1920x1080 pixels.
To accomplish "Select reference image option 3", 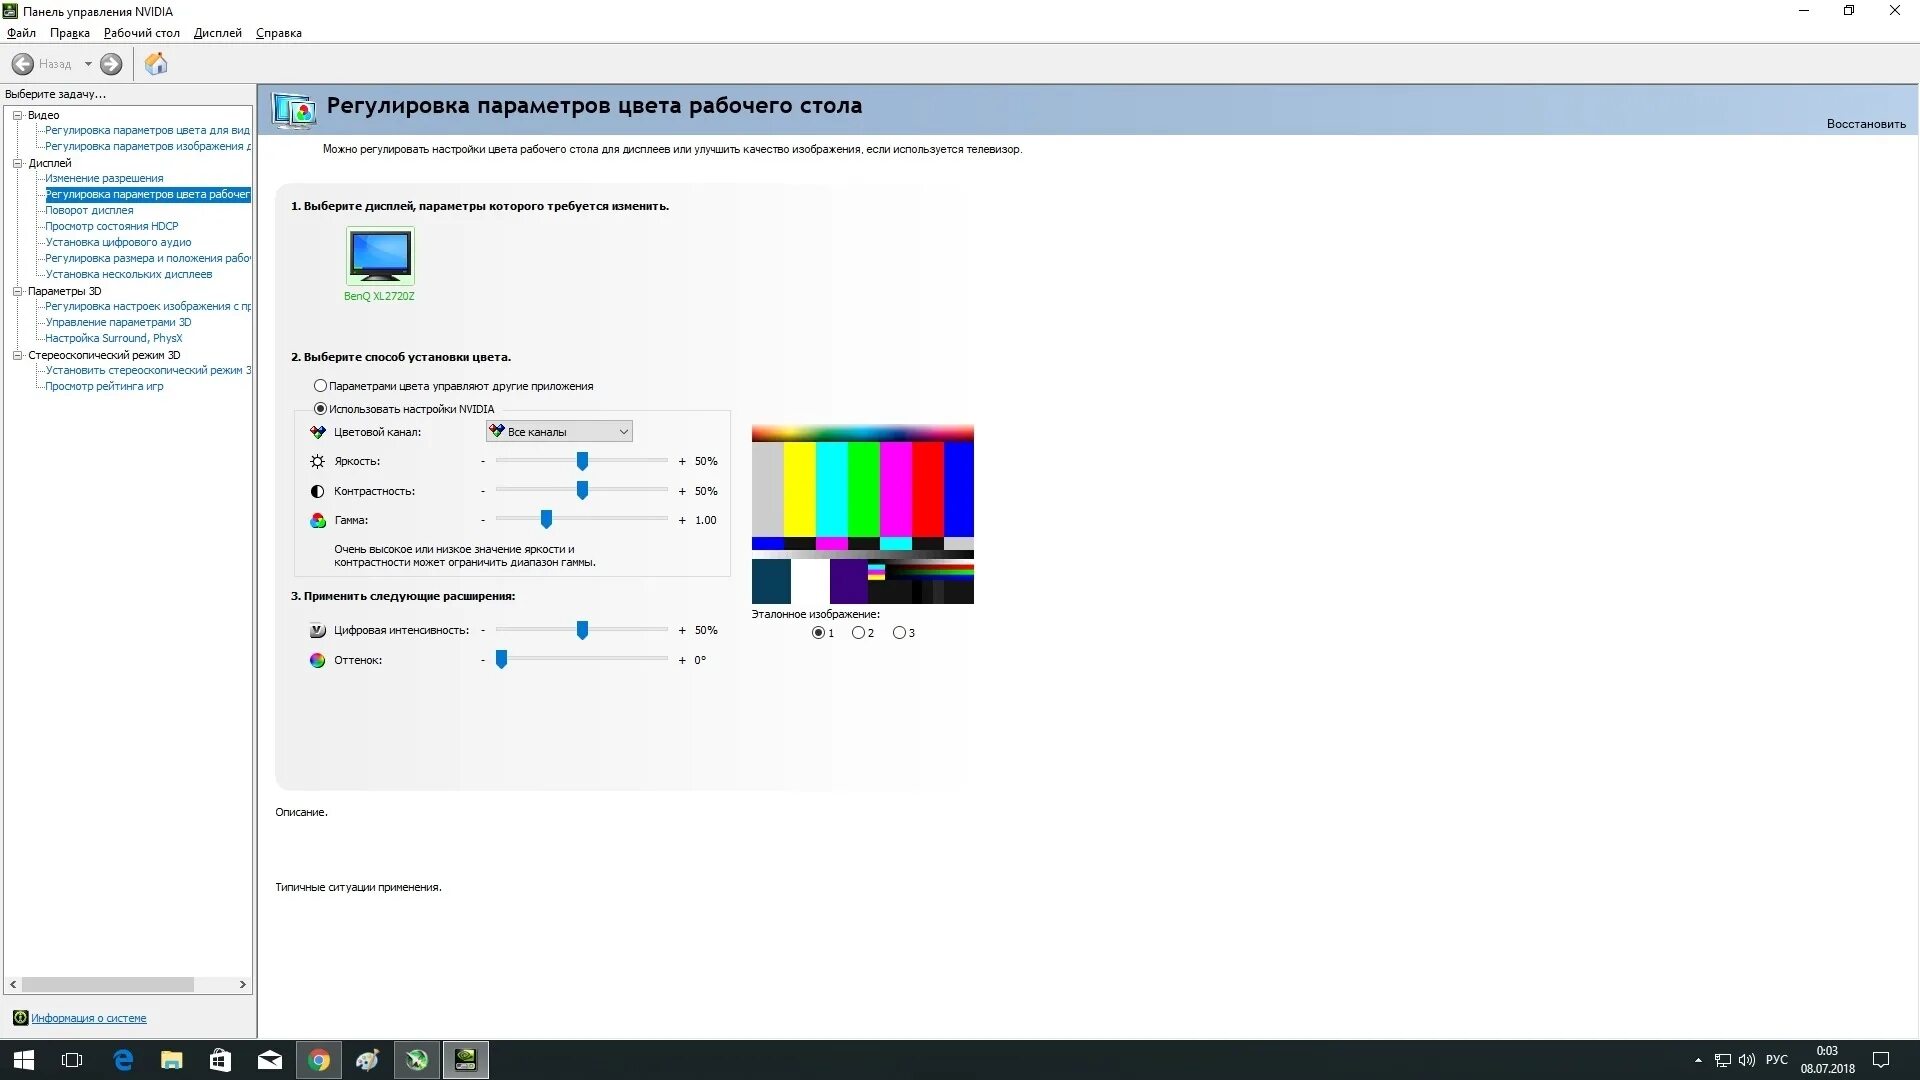I will tap(899, 633).
